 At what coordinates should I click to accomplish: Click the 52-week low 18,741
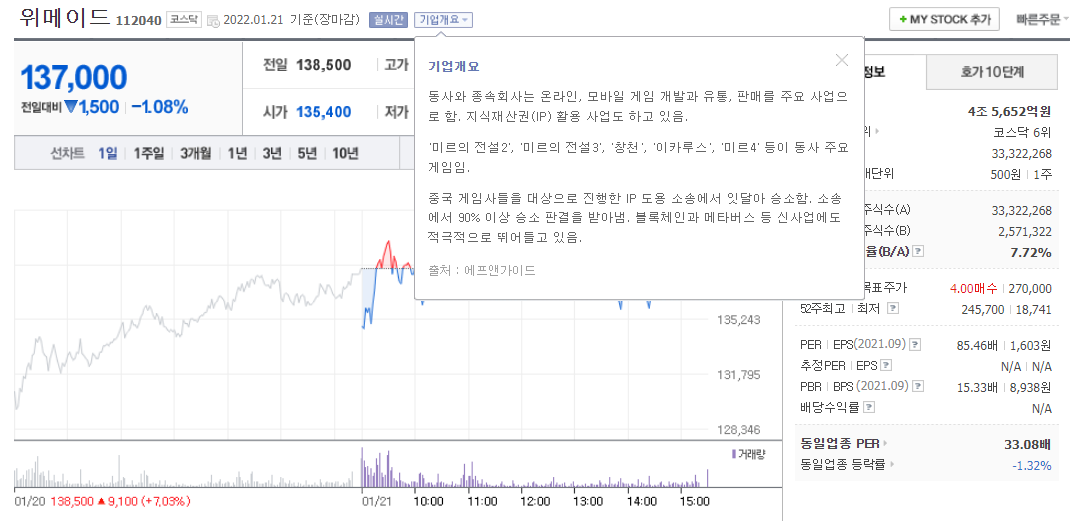point(1035,309)
